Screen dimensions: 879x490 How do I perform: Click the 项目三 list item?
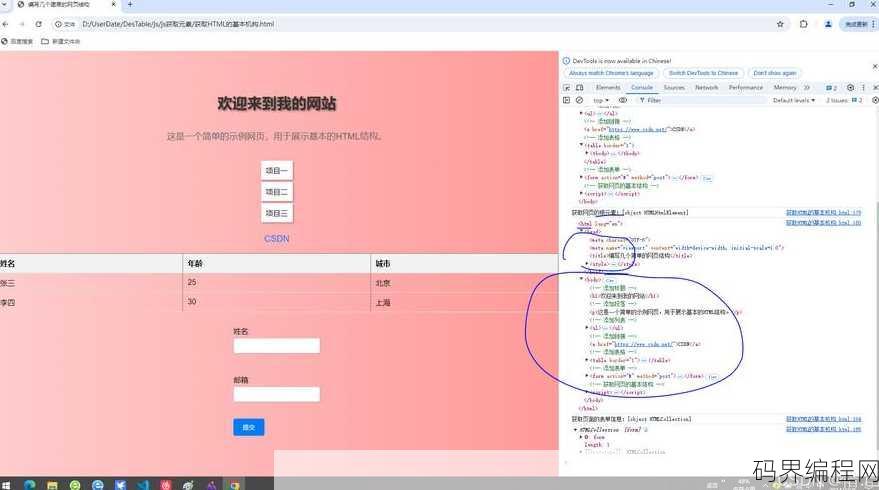[x=276, y=213]
